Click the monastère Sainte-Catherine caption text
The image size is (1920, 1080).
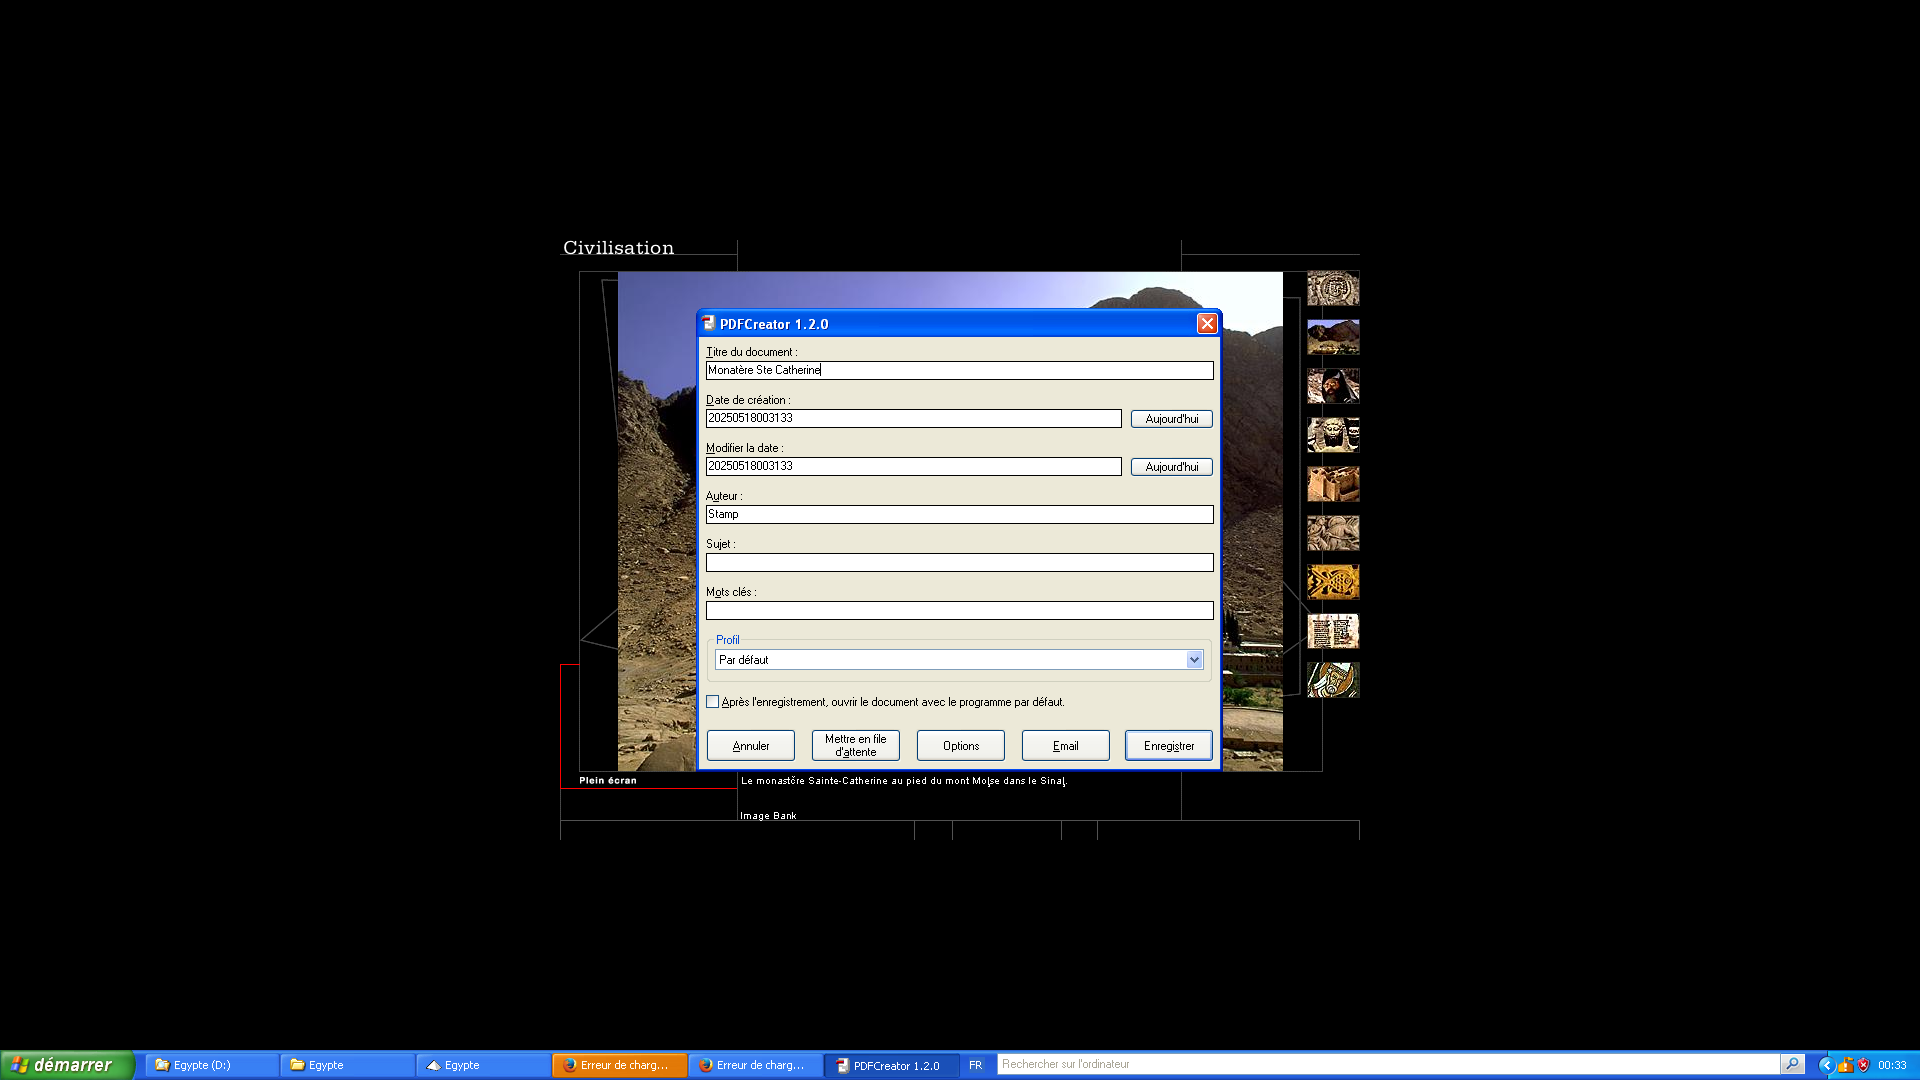click(903, 781)
